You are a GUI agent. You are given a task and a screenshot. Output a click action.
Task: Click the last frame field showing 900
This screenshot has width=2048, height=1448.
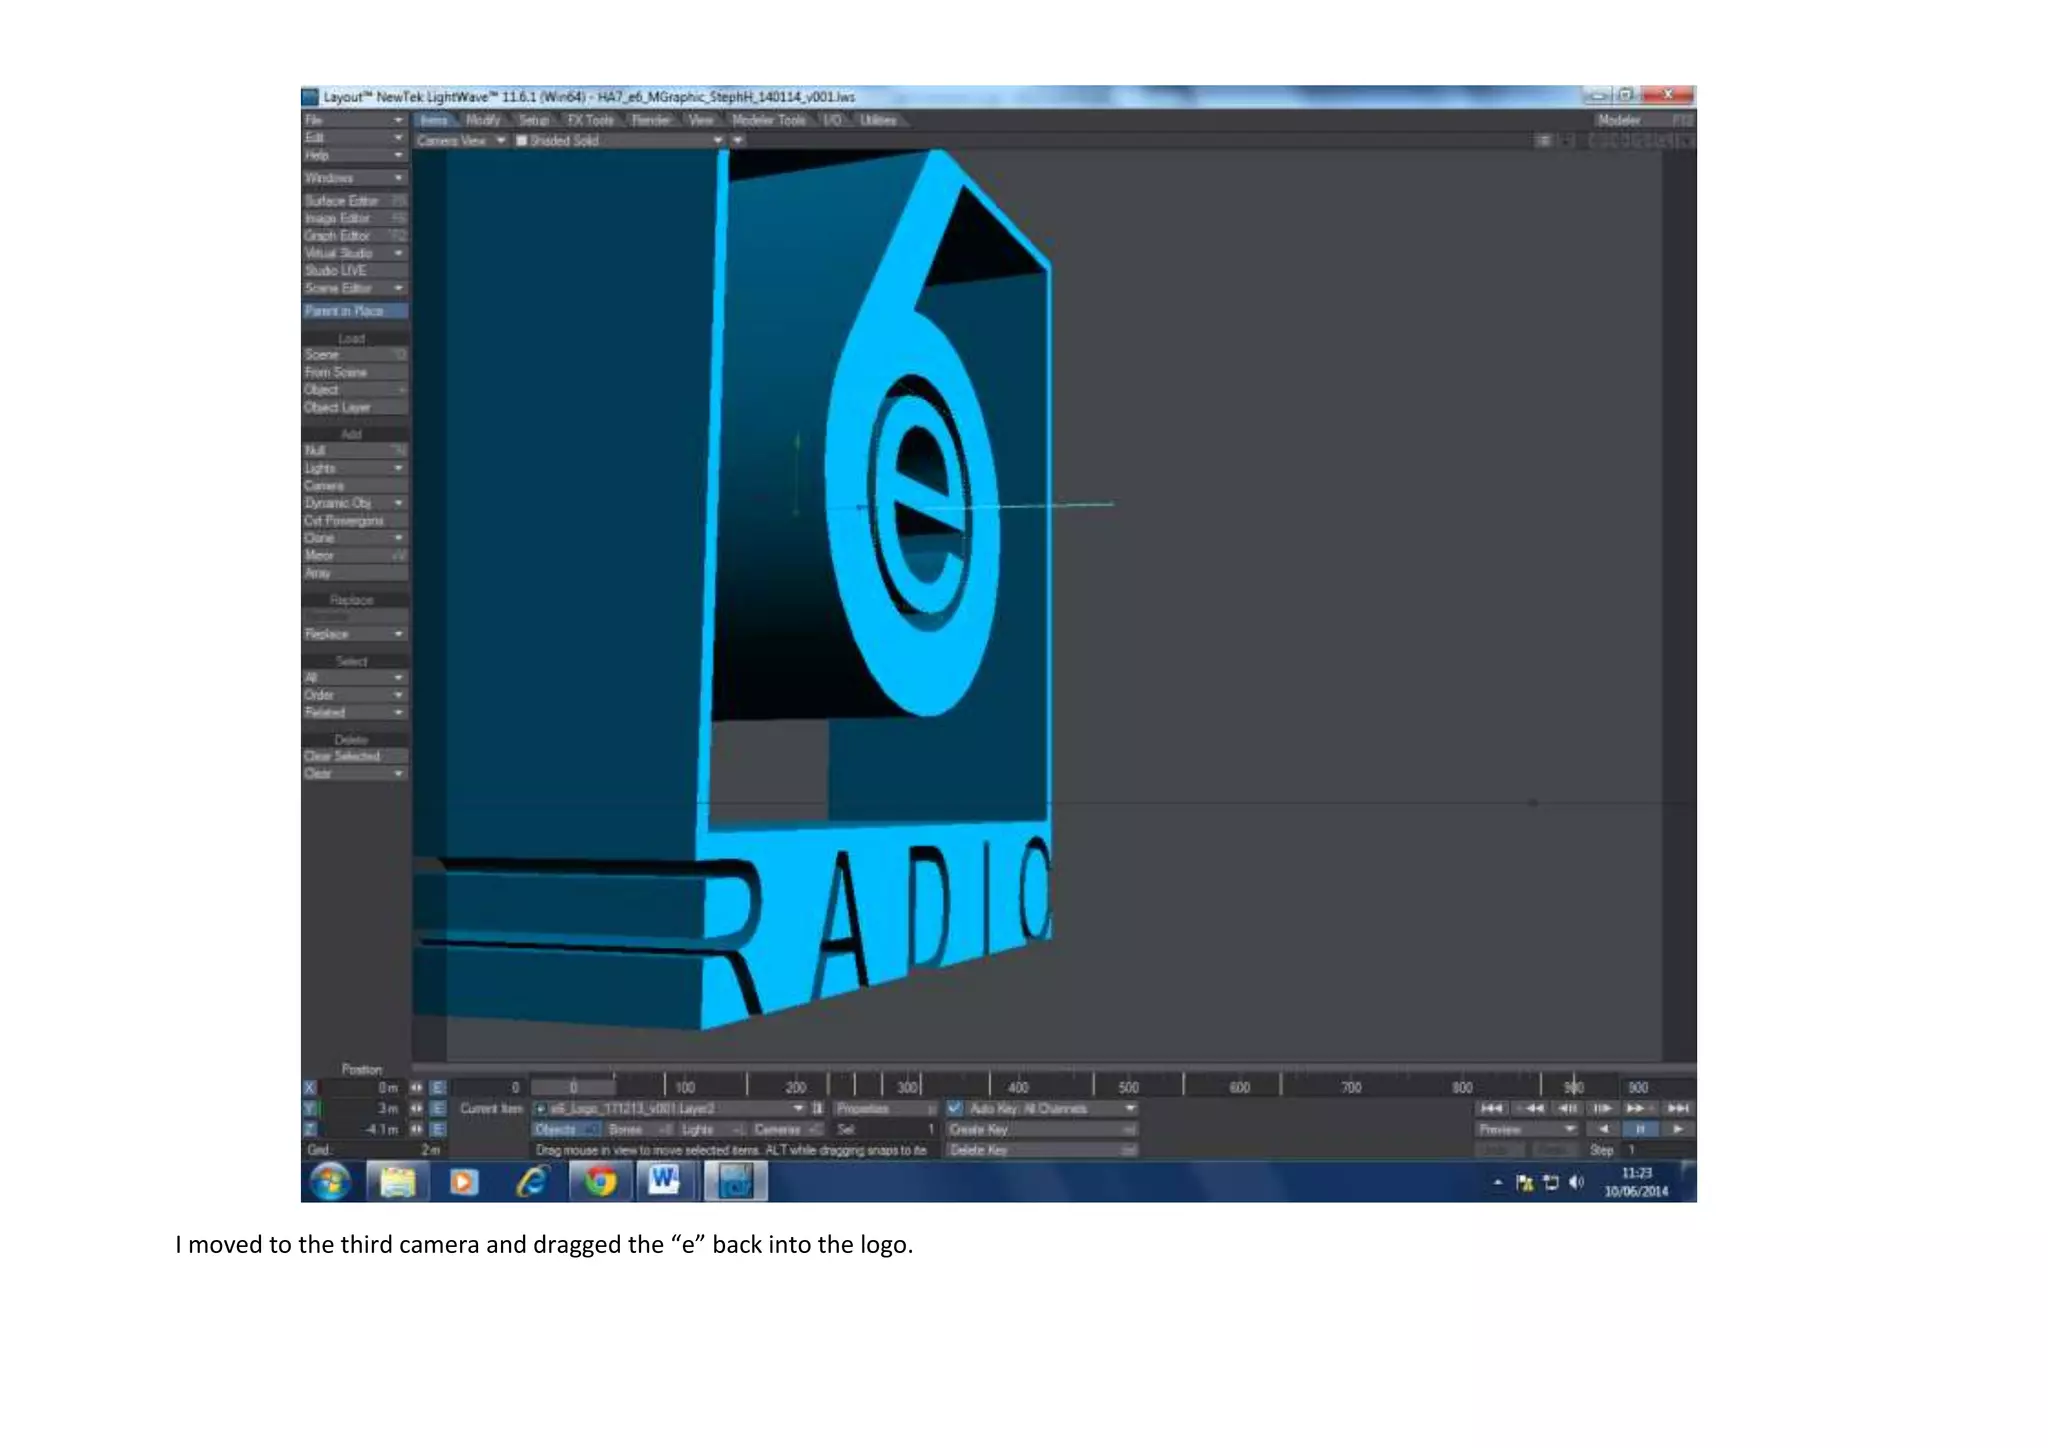(x=1658, y=1087)
